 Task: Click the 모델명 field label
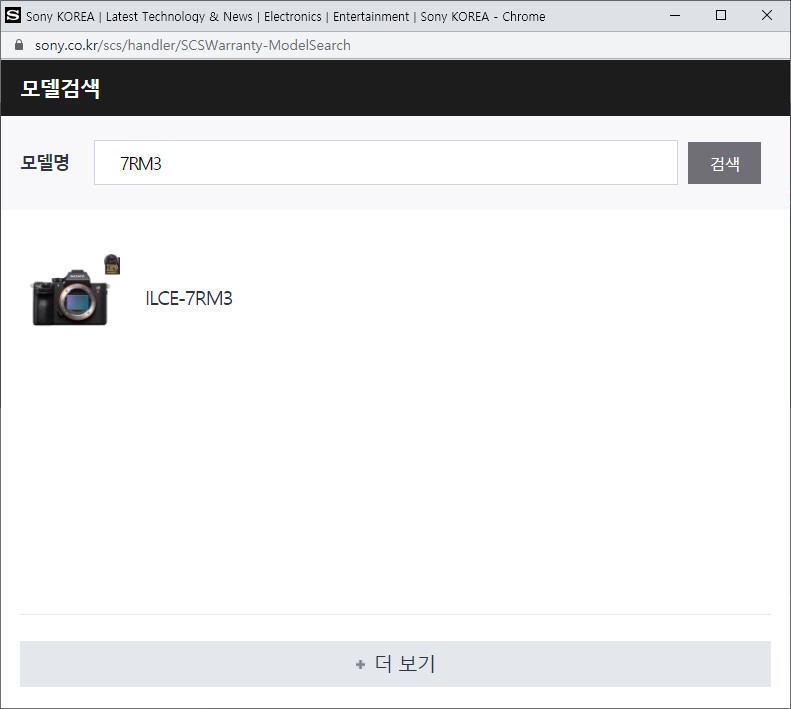45,162
